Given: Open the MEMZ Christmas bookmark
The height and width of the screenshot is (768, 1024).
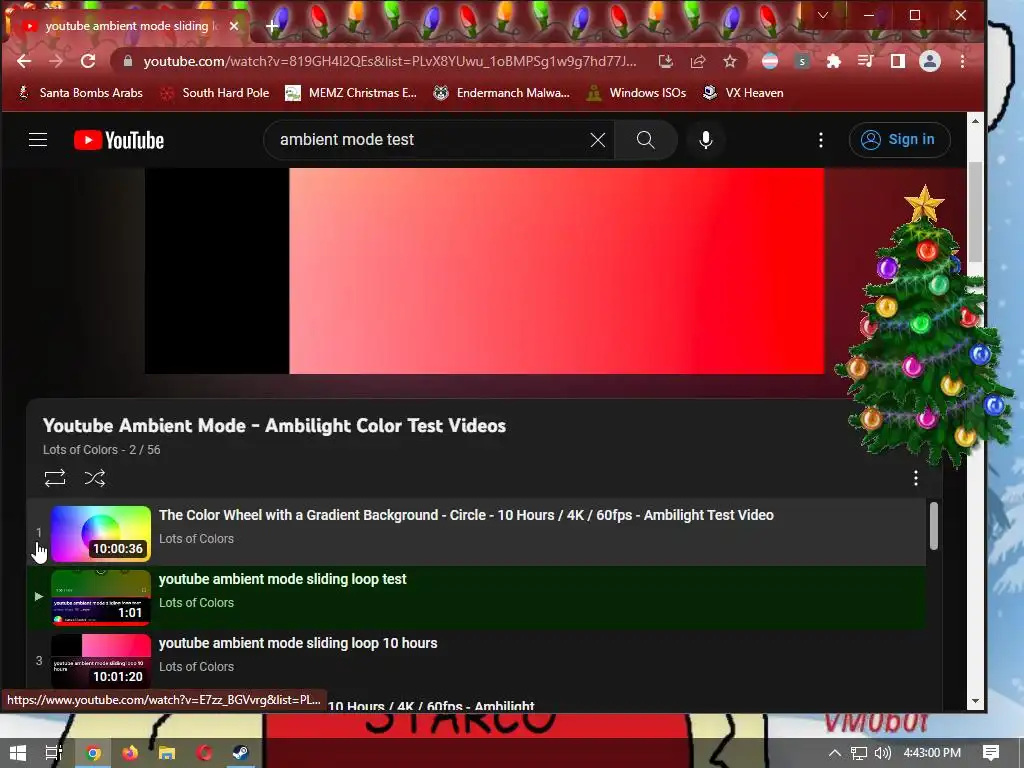Looking at the screenshot, I should pos(351,93).
